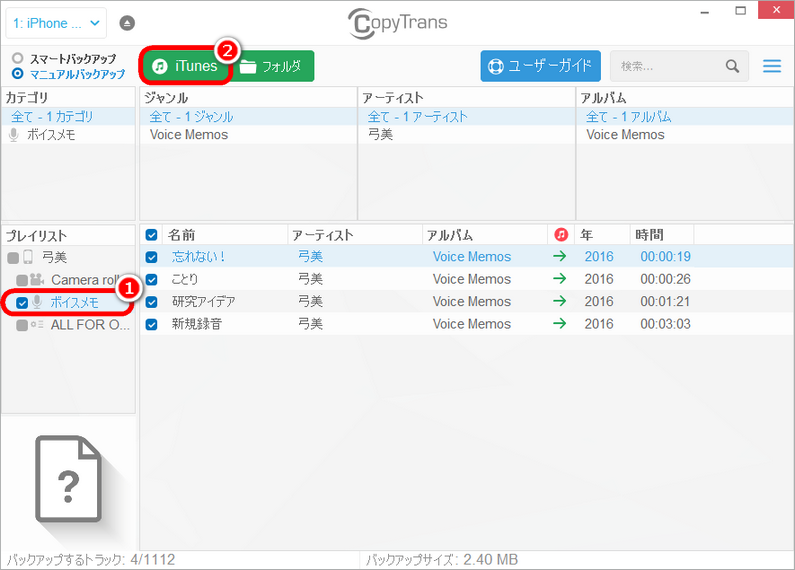Click Voice Memos album cell of ことり
The image size is (795, 570).
pos(472,279)
